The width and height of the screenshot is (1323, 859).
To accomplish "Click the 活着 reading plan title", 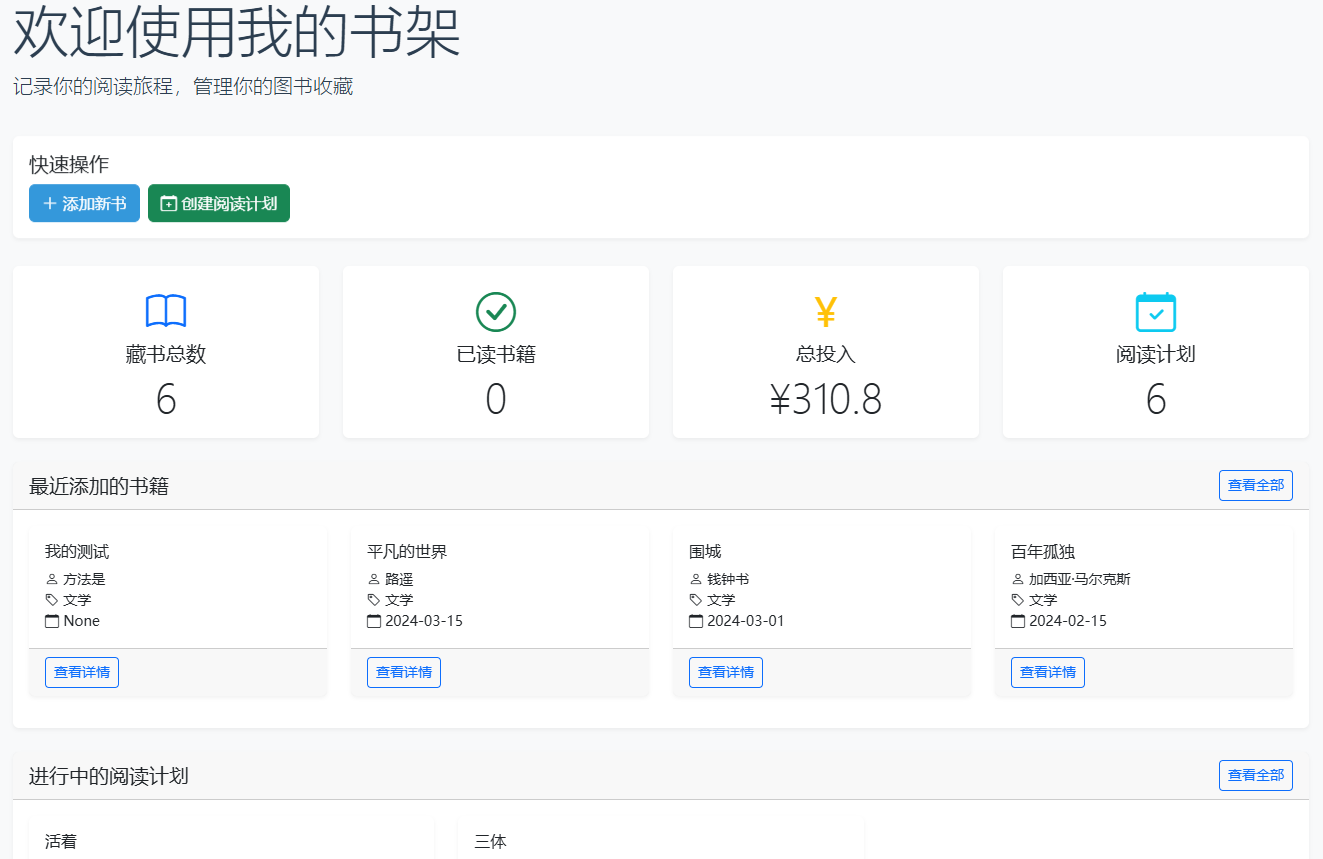I will click(61, 842).
